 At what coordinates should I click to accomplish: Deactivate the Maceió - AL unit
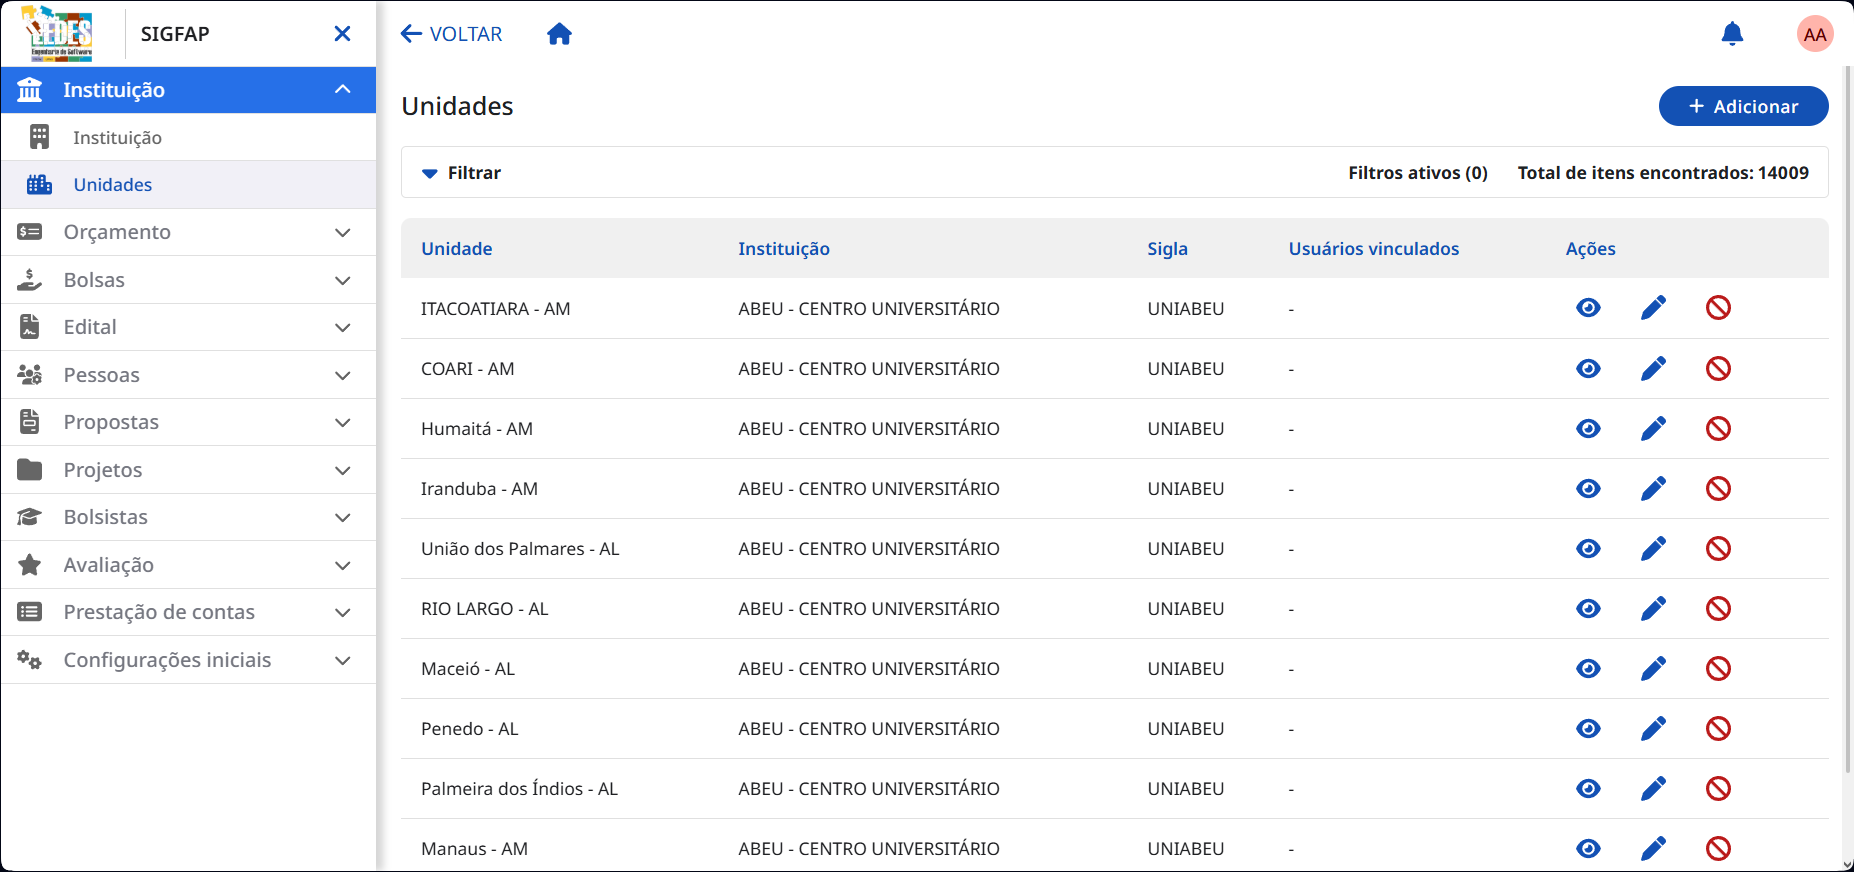coord(1718,668)
